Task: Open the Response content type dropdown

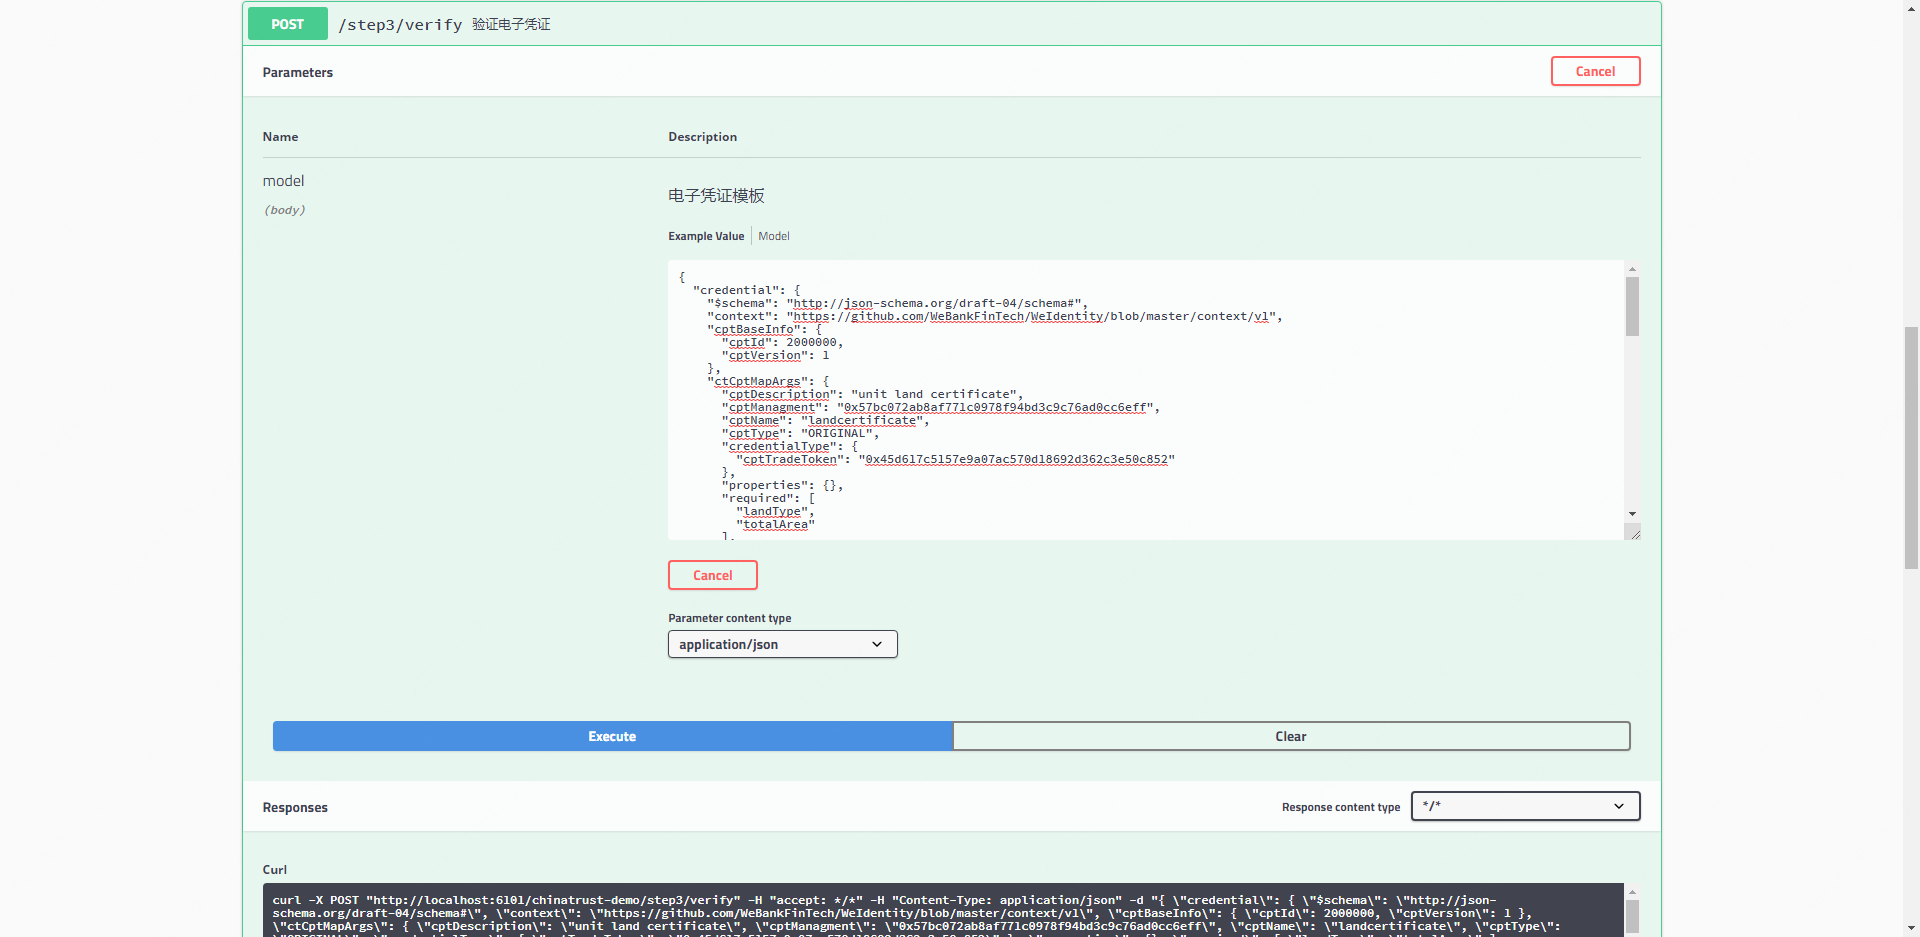Action: [x=1525, y=806]
